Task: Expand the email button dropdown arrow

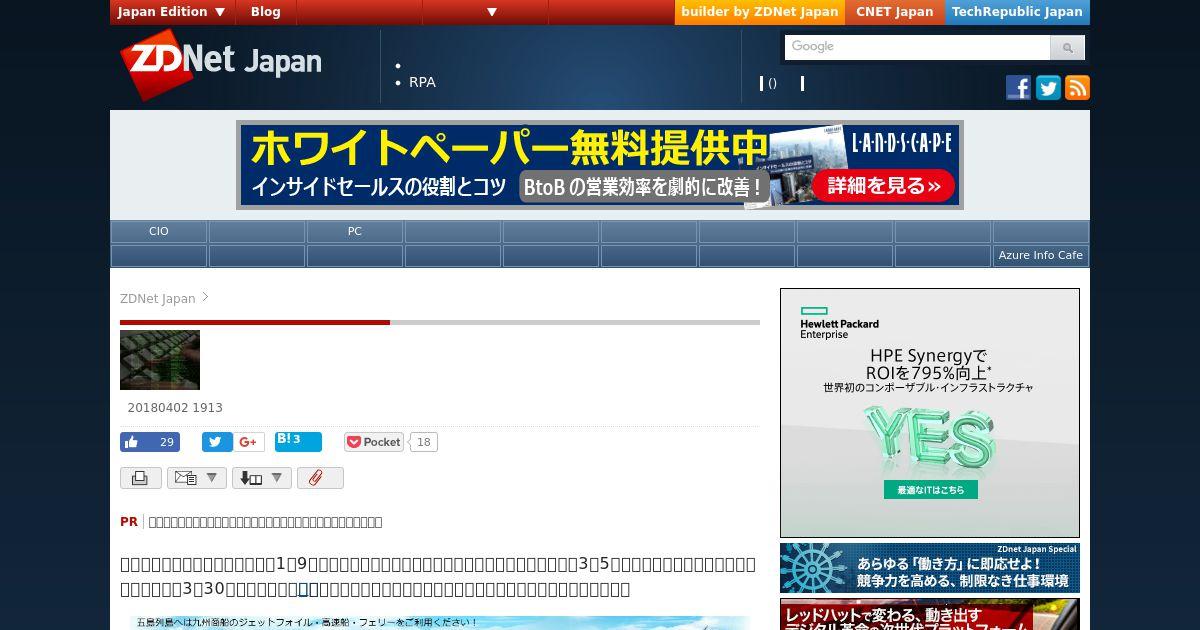Action: [213, 478]
